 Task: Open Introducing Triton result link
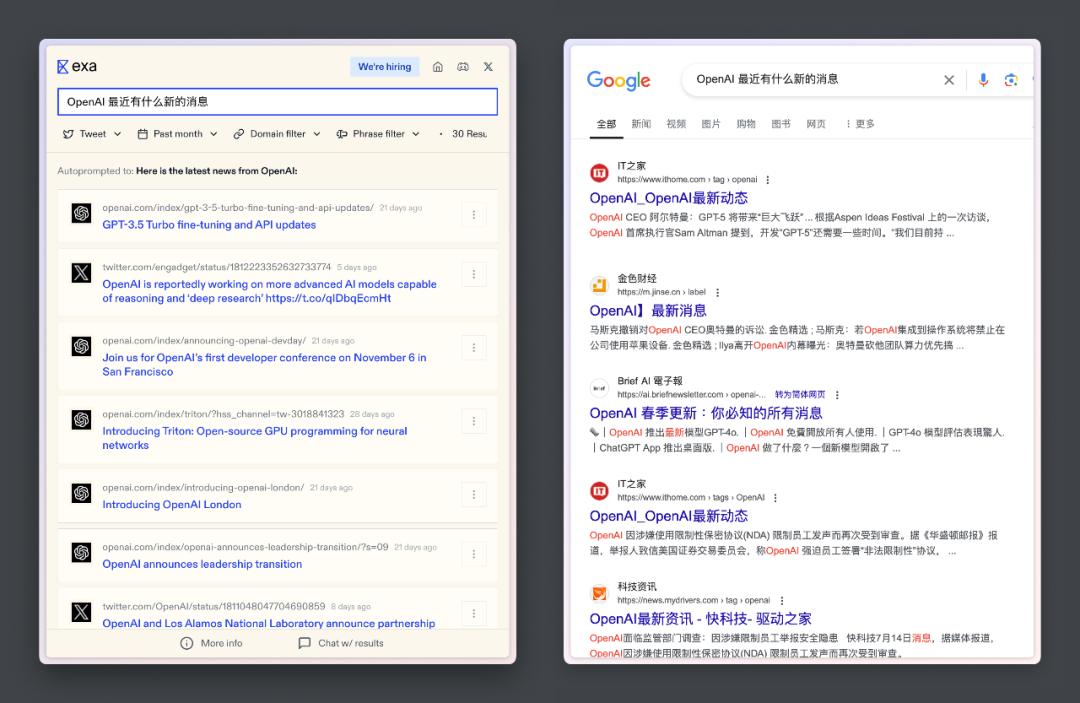(x=255, y=438)
